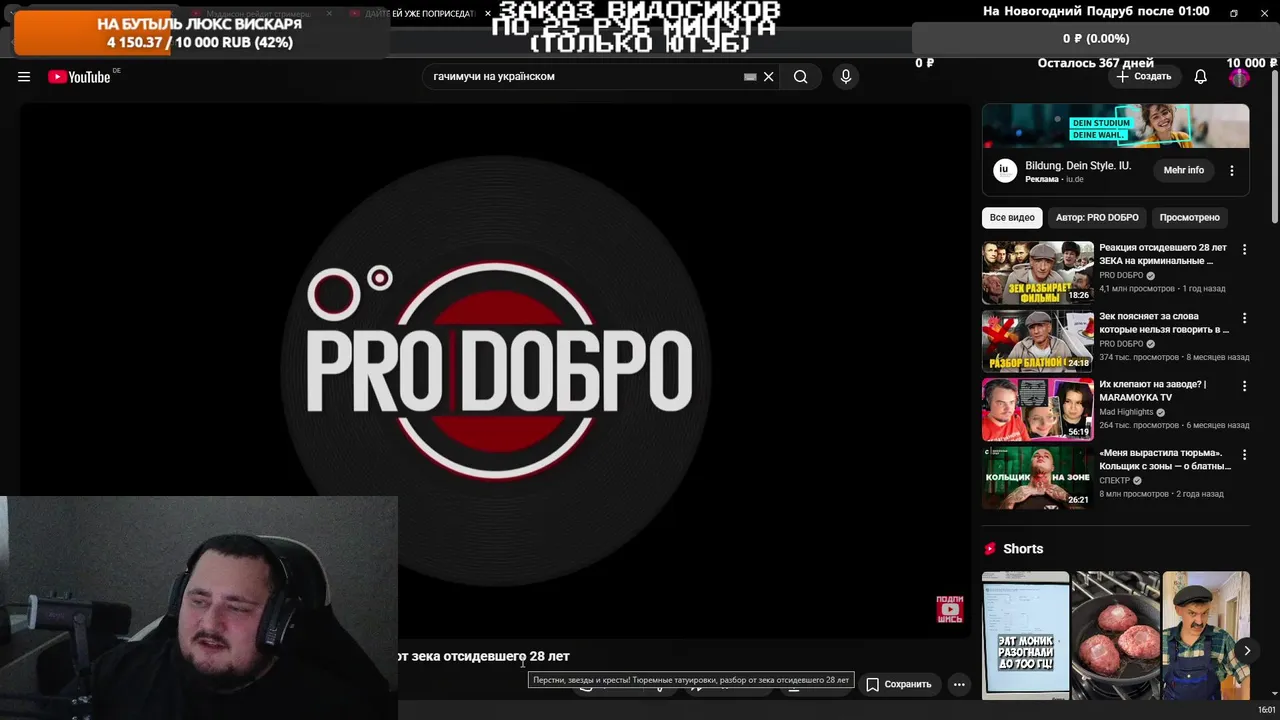Open the Создать create menu
This screenshot has width=1280, height=720.
(1144, 77)
